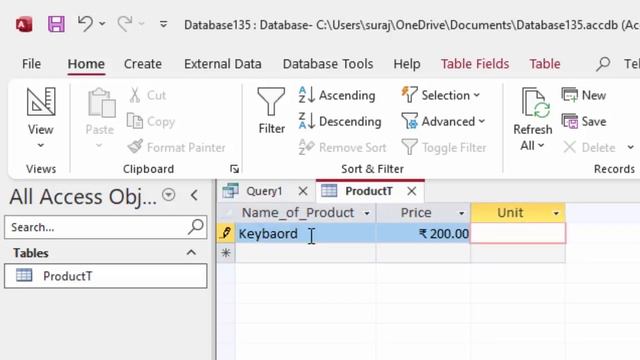Switch to the Table ribbon tab
Image resolution: width=640 pixels, height=360 pixels.
[x=545, y=64]
